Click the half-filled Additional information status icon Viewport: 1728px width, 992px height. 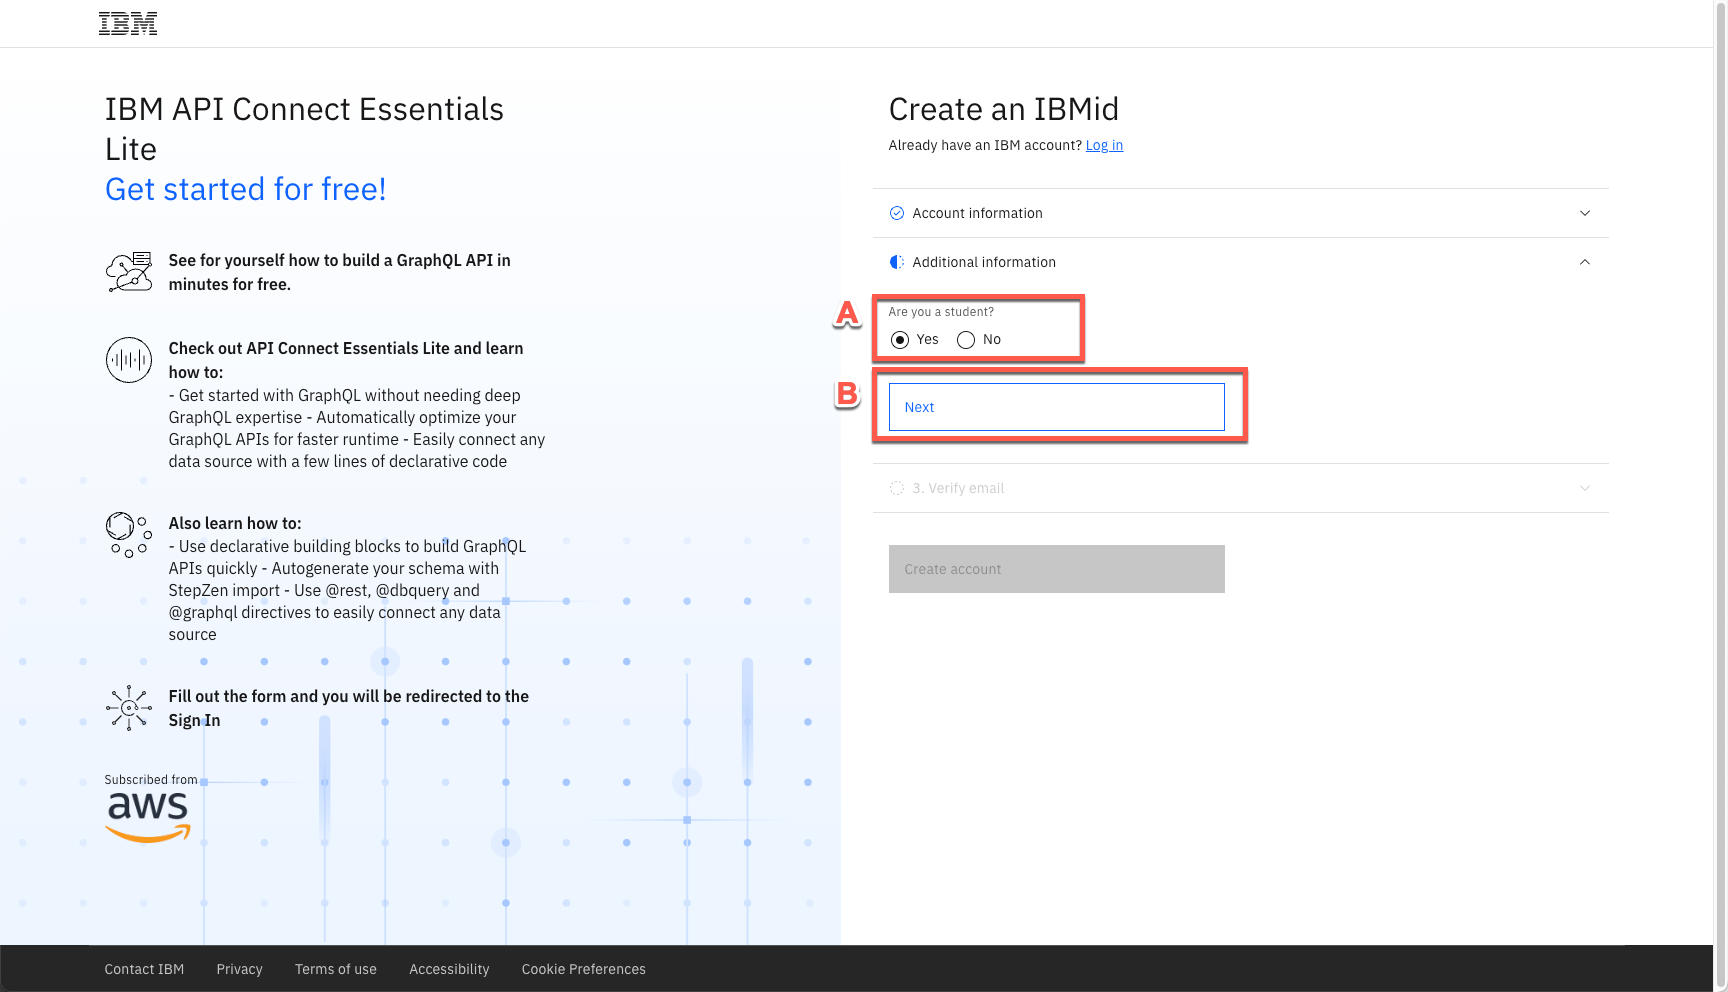[897, 262]
